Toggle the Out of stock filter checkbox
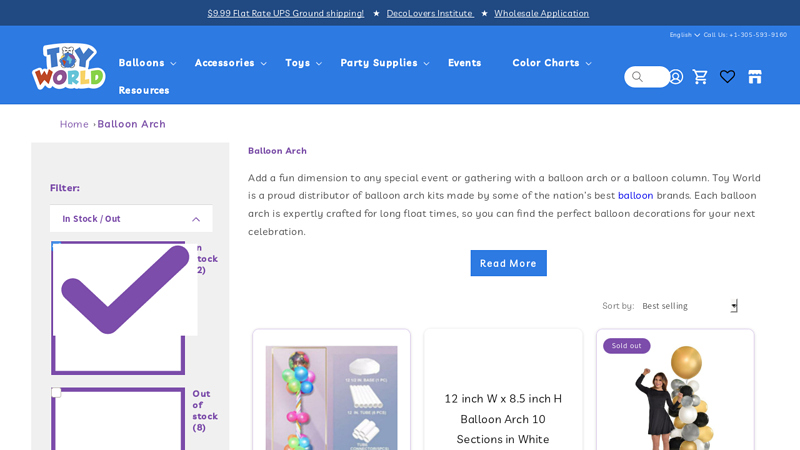This screenshot has width=800, height=450. pos(57,393)
